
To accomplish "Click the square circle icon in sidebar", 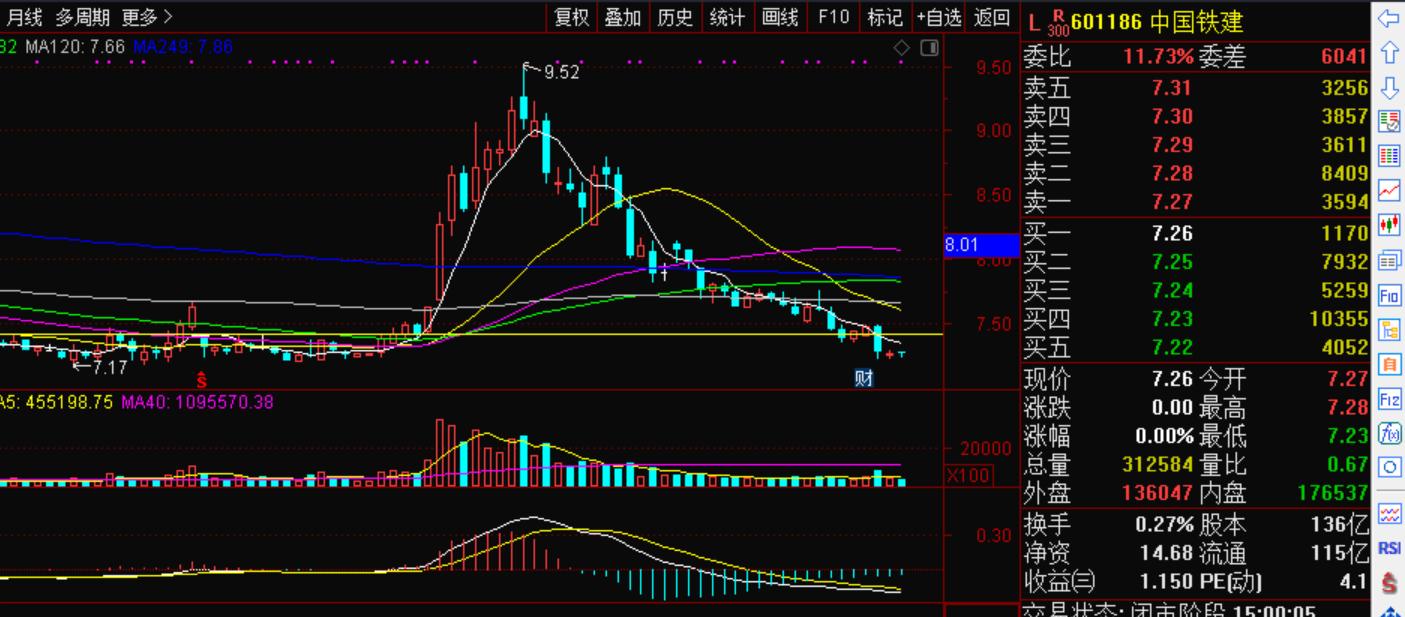I will coord(1389,467).
